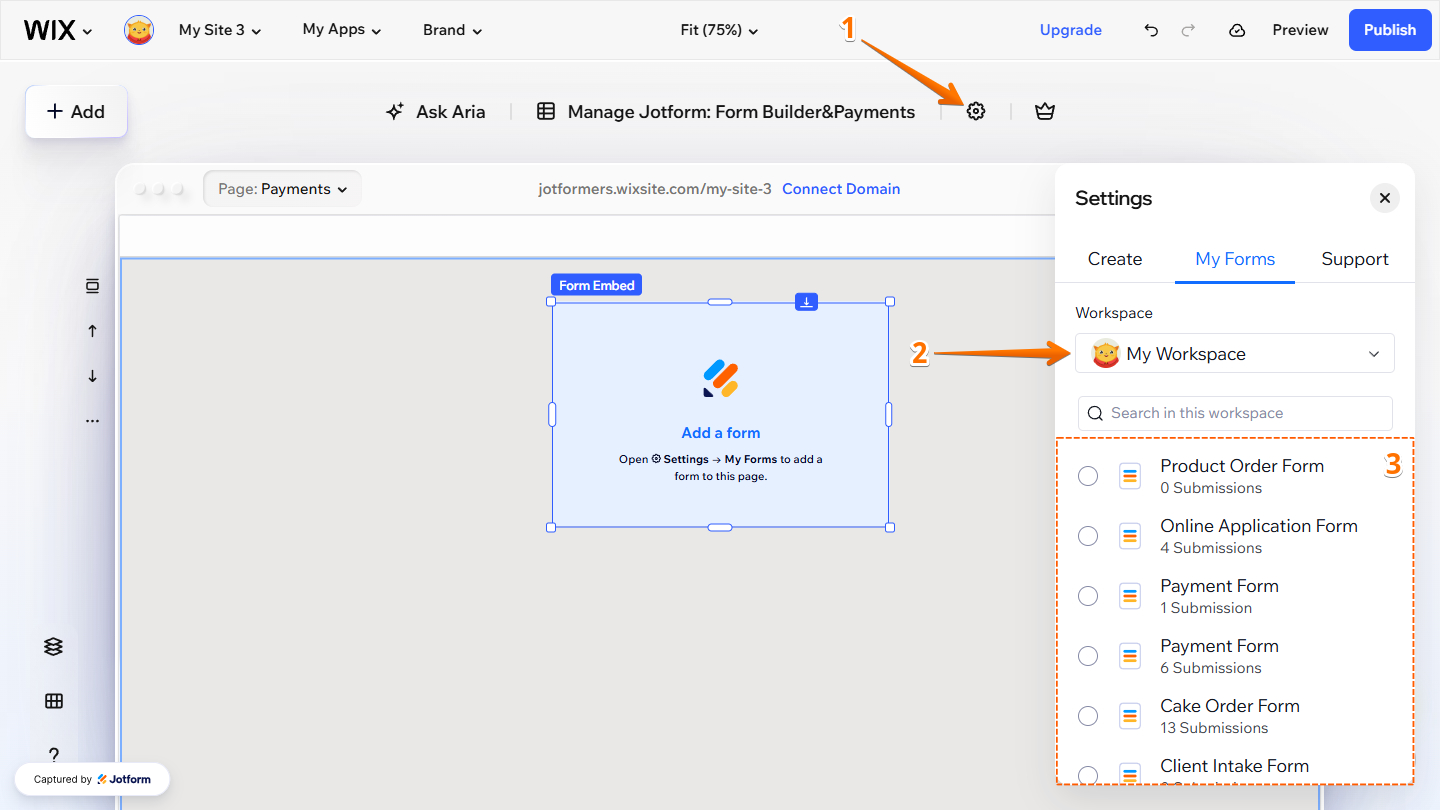Click the Preview button
1440x810 pixels.
point(1300,30)
